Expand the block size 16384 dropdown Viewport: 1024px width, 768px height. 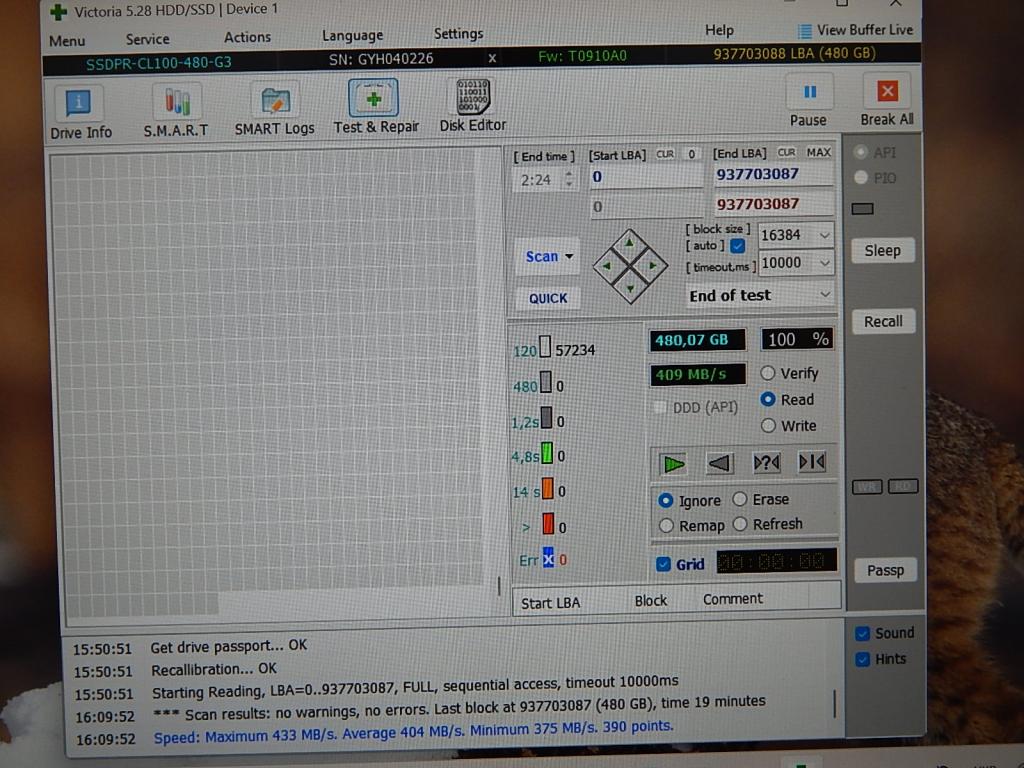click(824, 236)
